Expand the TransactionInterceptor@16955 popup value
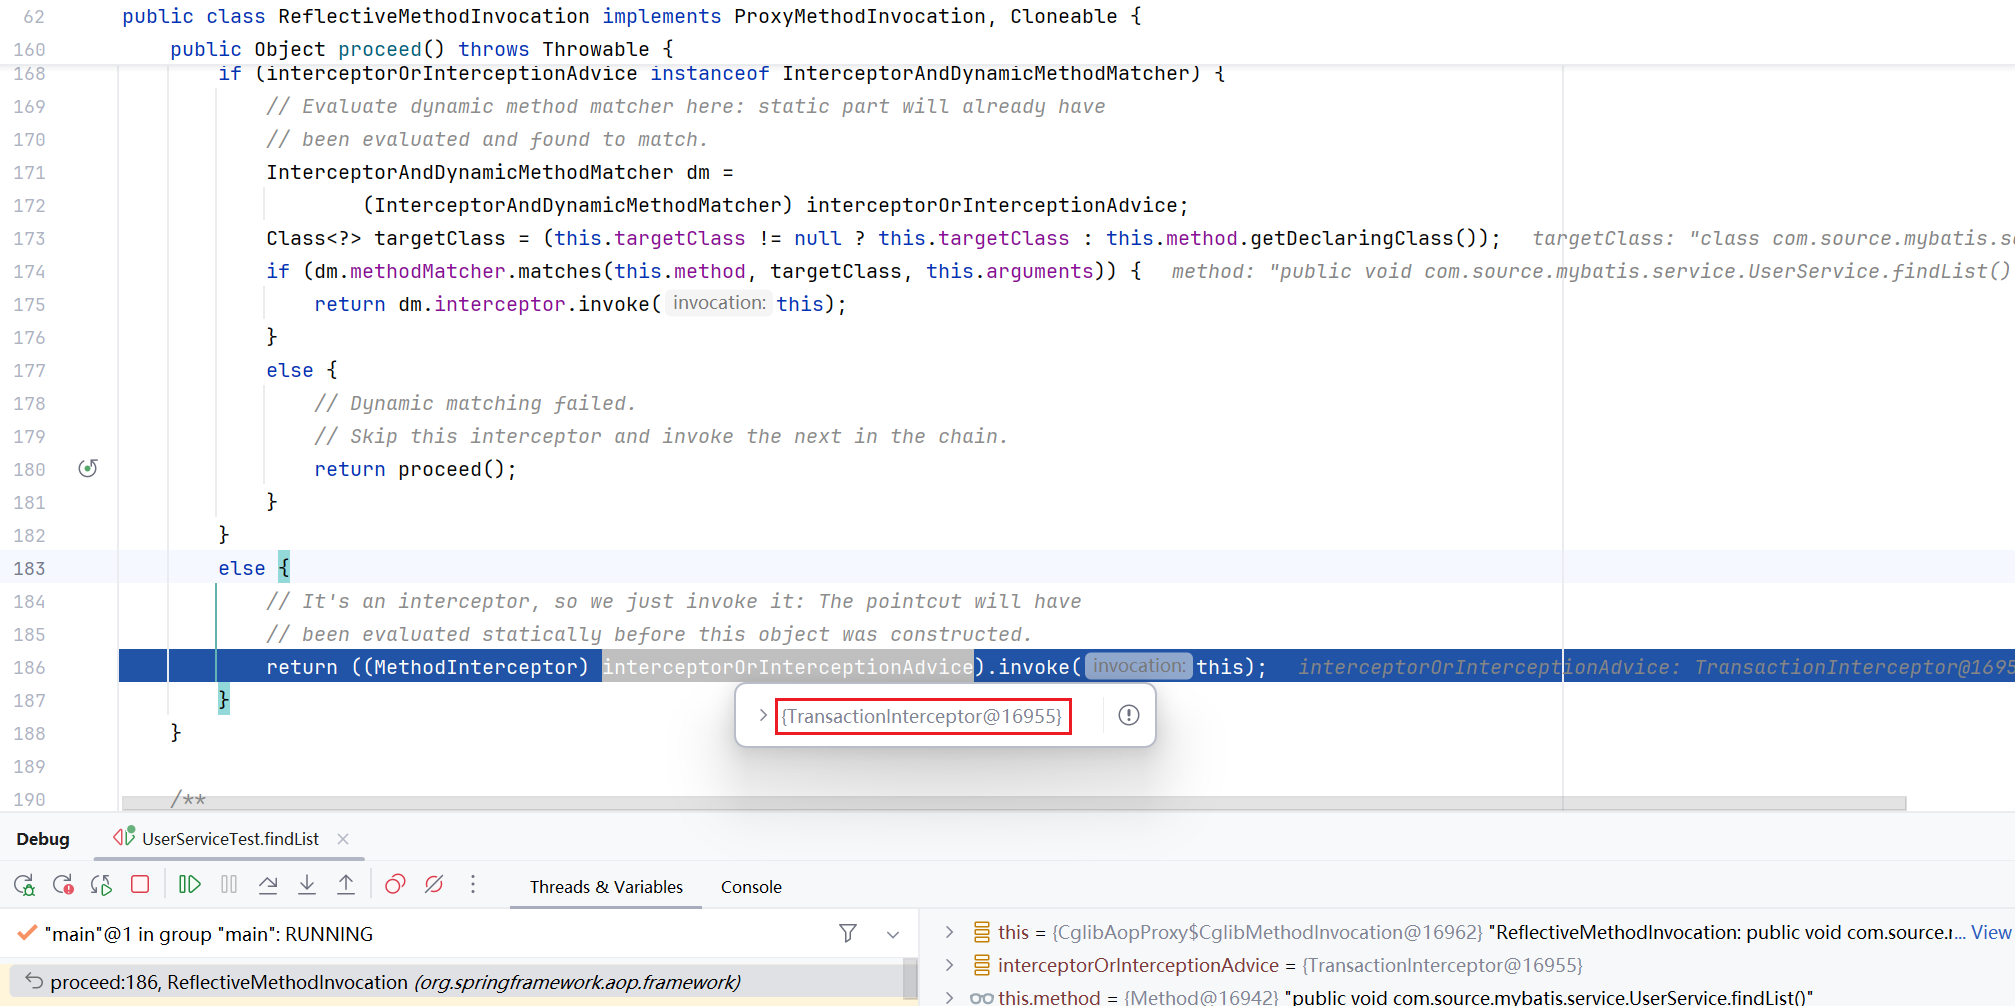This screenshot has width=2015, height=1006. coord(762,715)
